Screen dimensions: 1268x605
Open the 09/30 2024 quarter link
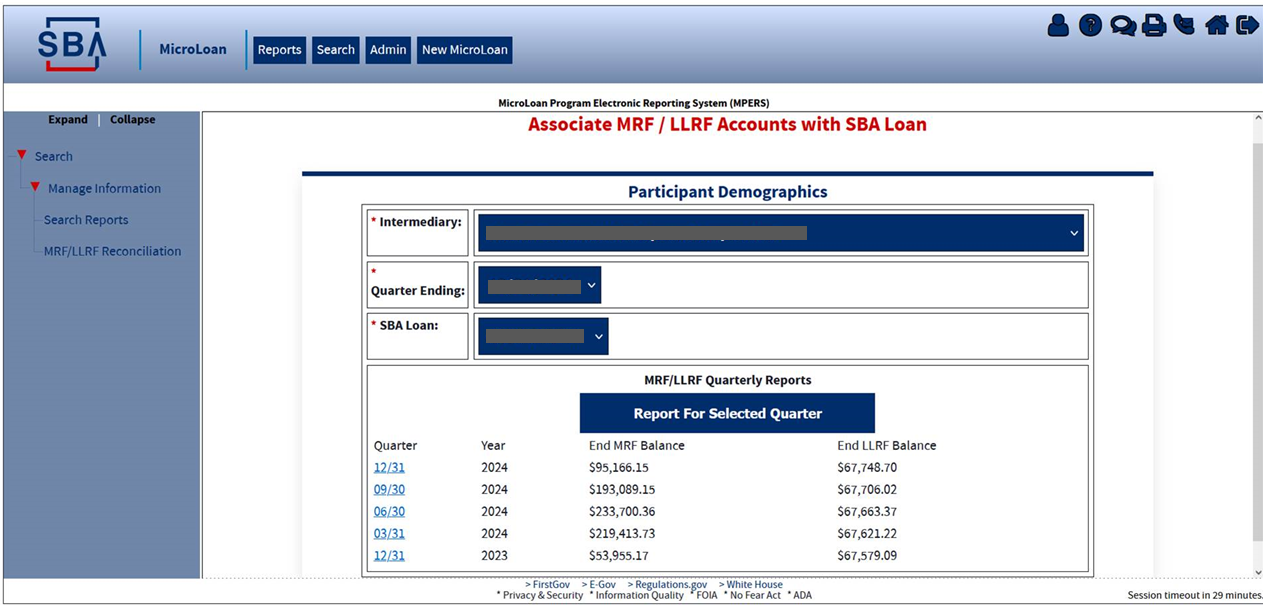pos(389,489)
